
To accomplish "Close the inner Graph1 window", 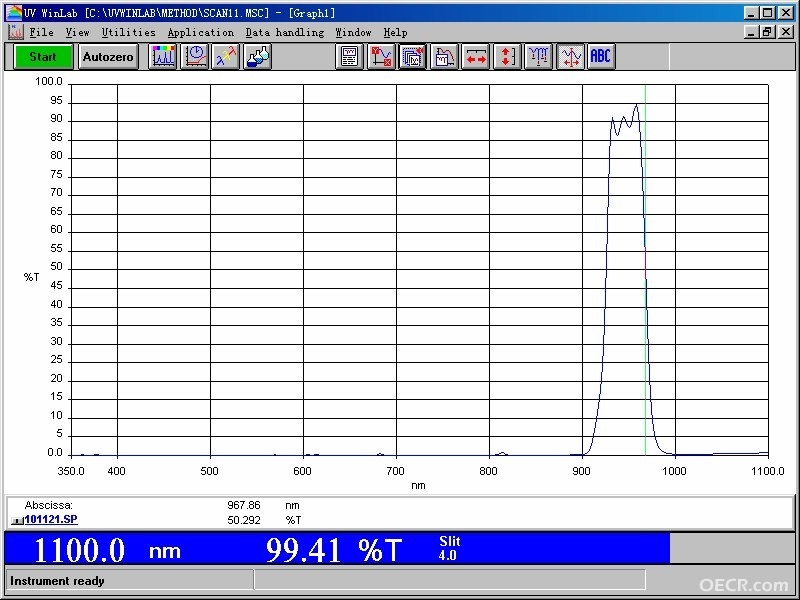I will point(786,32).
